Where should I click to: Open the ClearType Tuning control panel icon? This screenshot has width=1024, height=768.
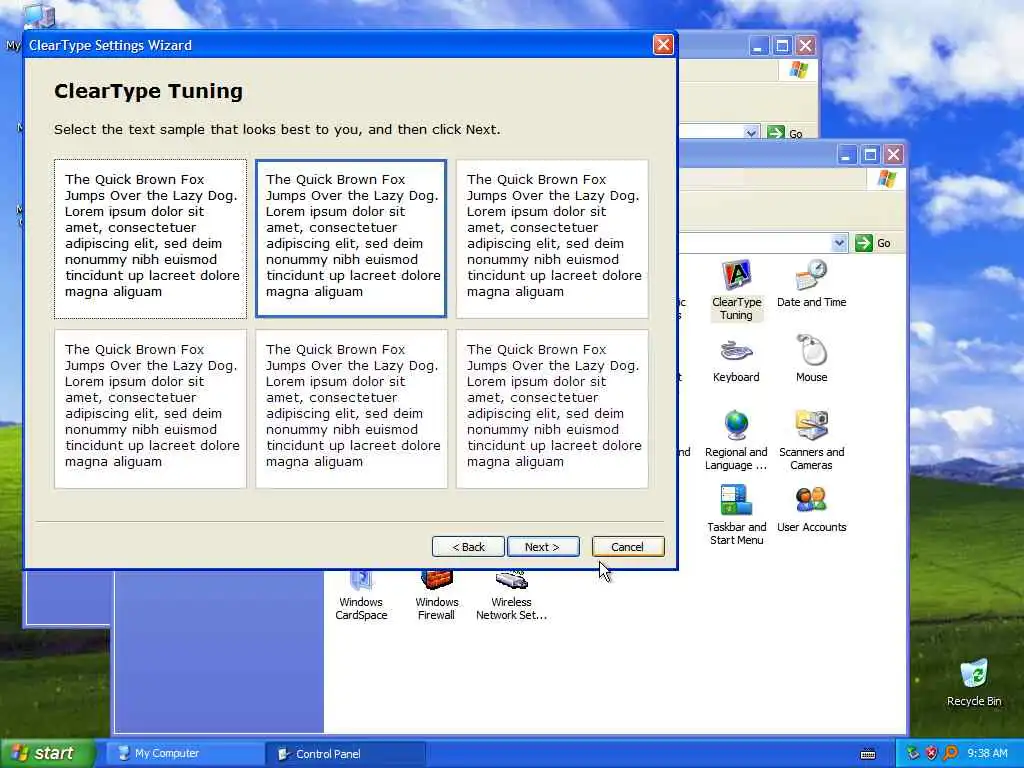coord(736,289)
